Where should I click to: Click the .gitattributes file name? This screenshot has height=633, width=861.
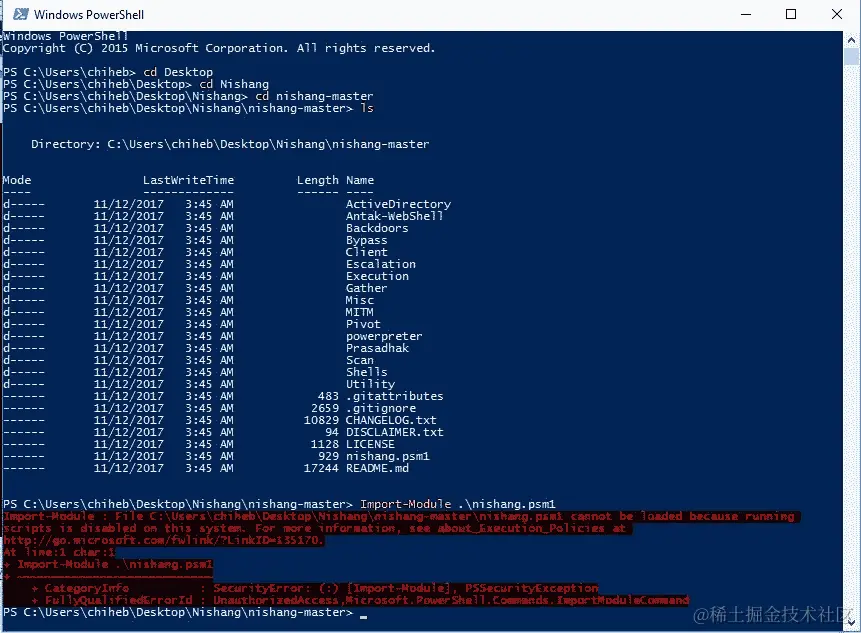pos(394,396)
